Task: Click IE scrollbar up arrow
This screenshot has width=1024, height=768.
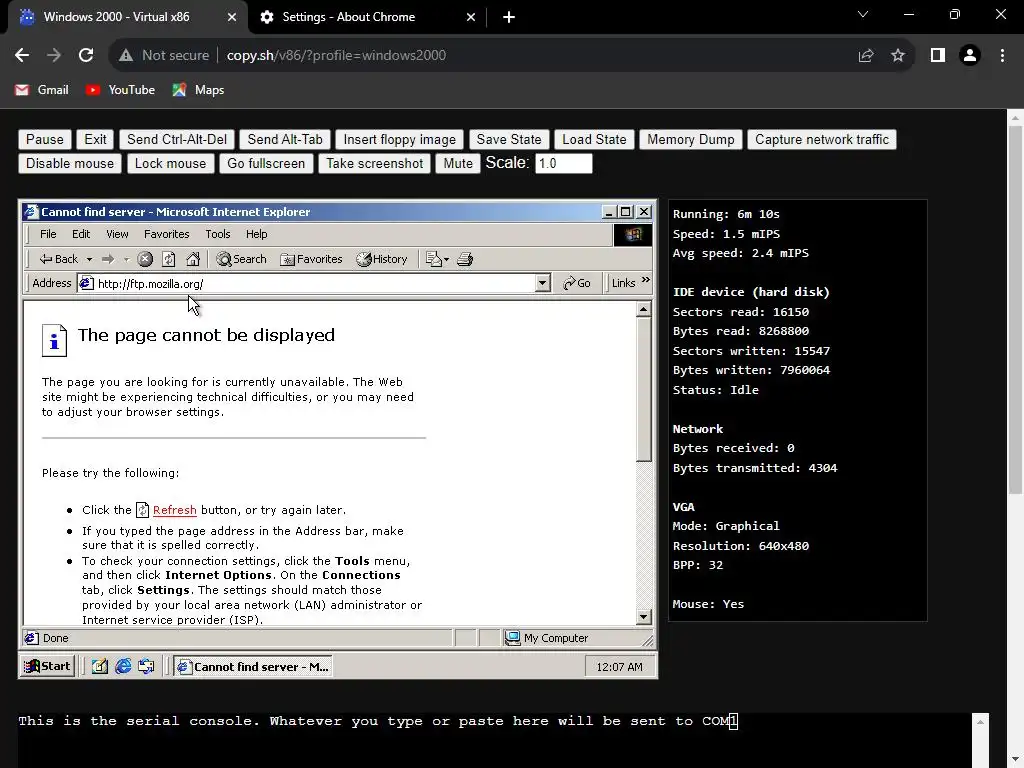Action: click(643, 310)
